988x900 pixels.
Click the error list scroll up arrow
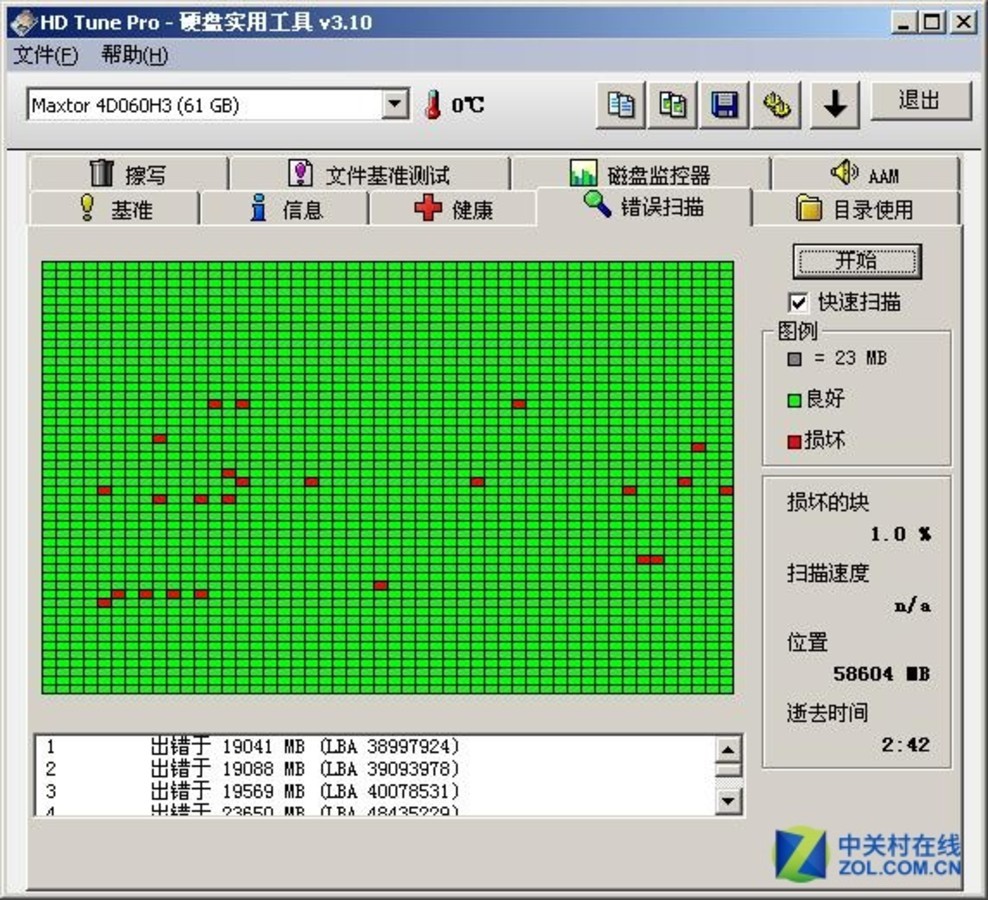coord(728,750)
